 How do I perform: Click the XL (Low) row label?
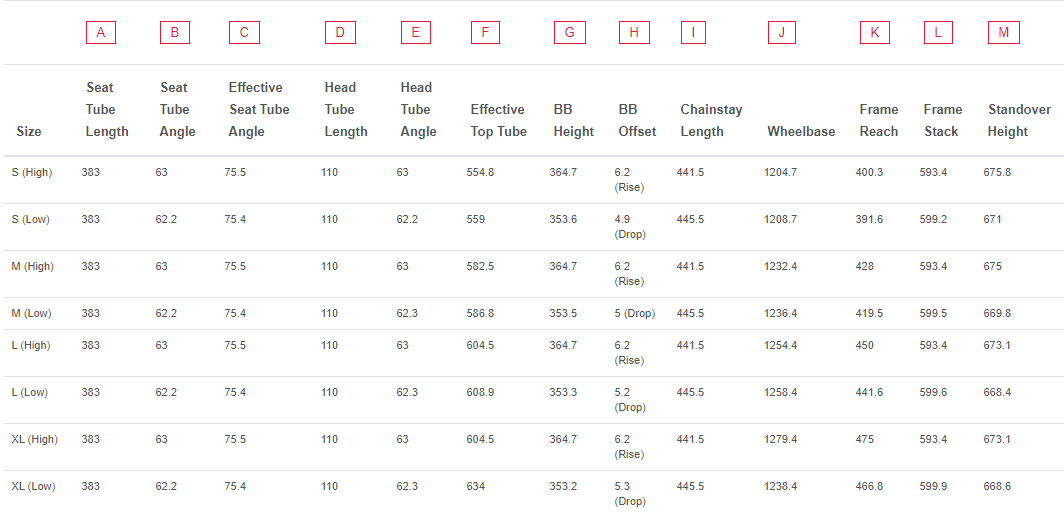tap(34, 486)
